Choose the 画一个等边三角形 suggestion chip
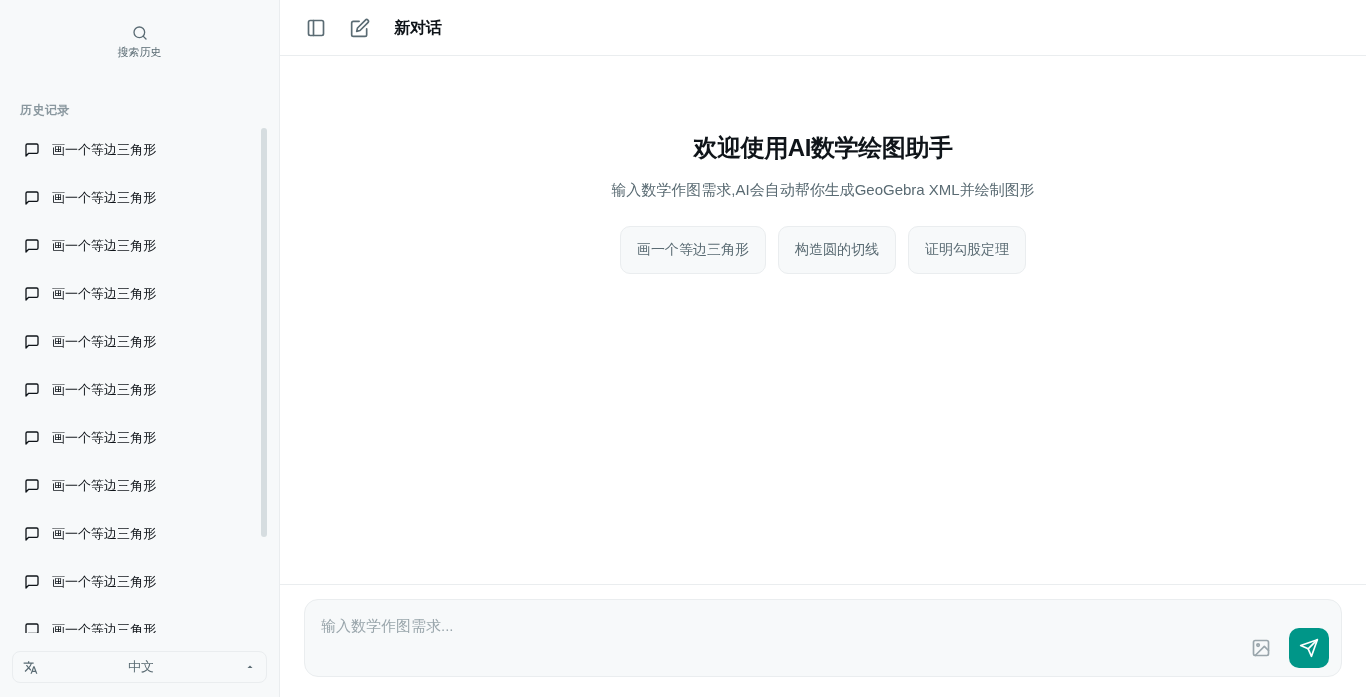 [693, 250]
